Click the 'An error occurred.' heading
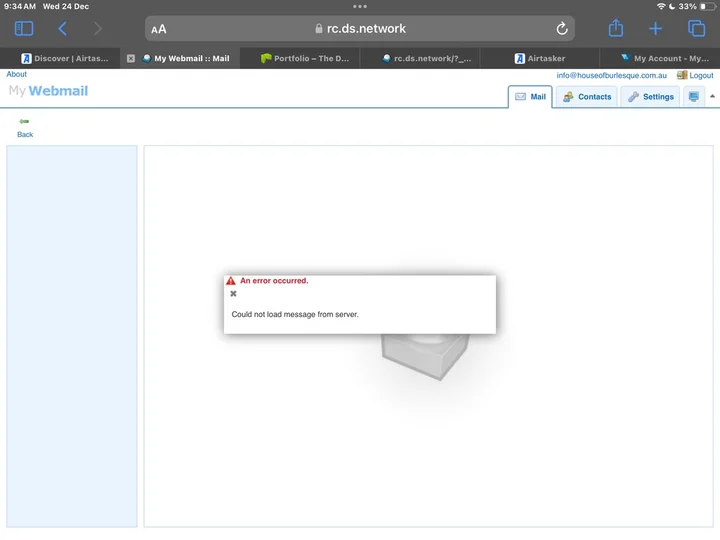Image resolution: width=720 pixels, height=540 pixels. pos(274,281)
